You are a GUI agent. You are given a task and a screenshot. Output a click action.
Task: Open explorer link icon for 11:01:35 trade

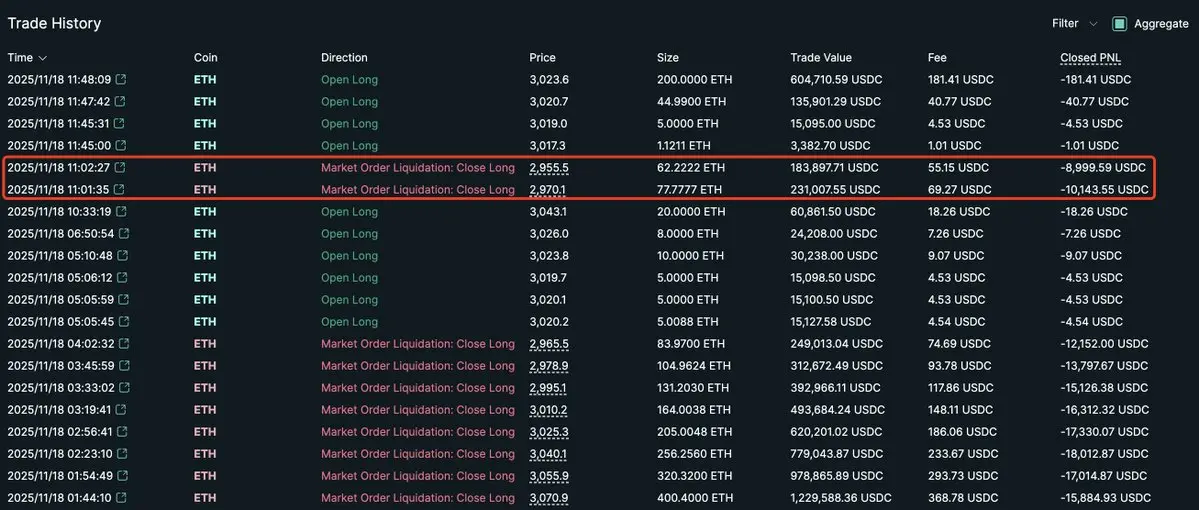click(x=120, y=190)
